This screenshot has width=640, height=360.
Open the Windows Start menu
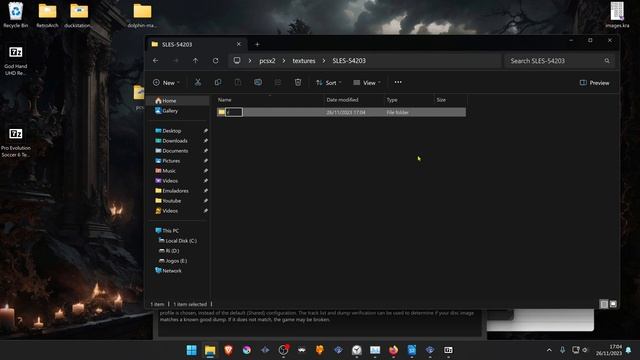191,350
